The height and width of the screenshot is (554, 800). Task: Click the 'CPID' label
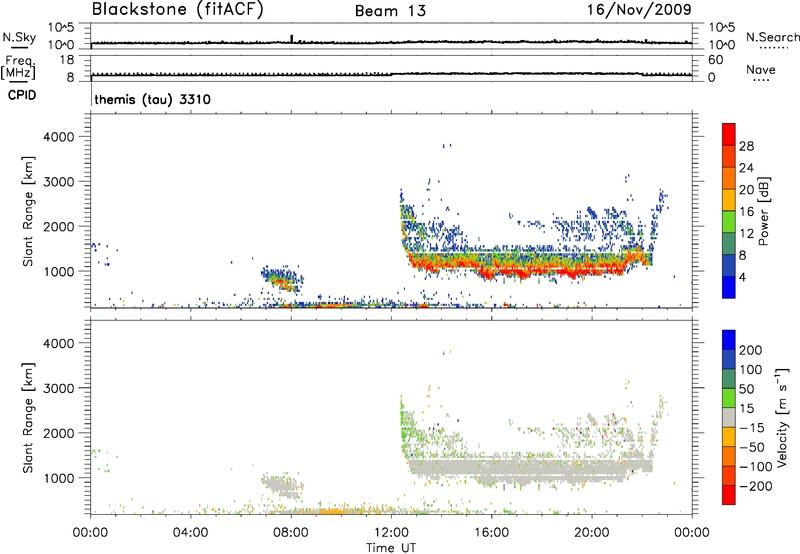[x=22, y=95]
